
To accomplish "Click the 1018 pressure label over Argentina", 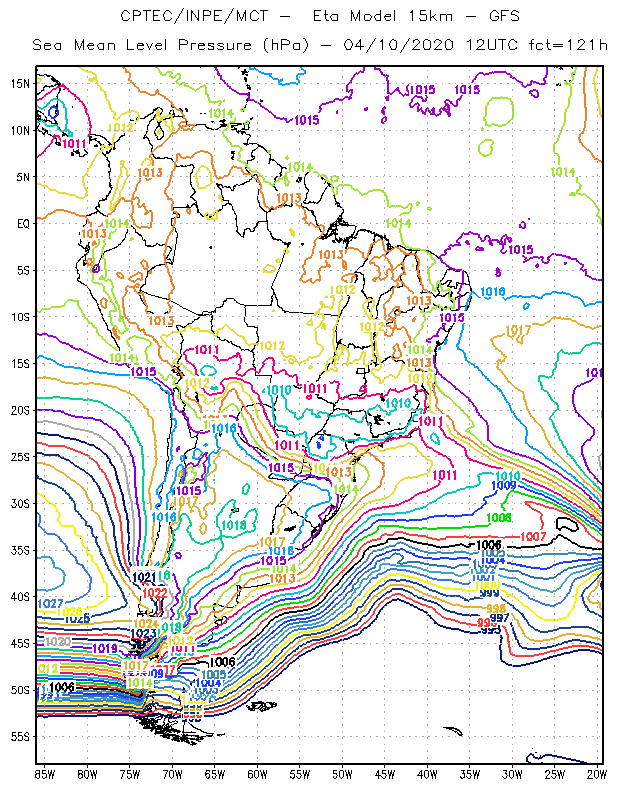I will click(234, 525).
